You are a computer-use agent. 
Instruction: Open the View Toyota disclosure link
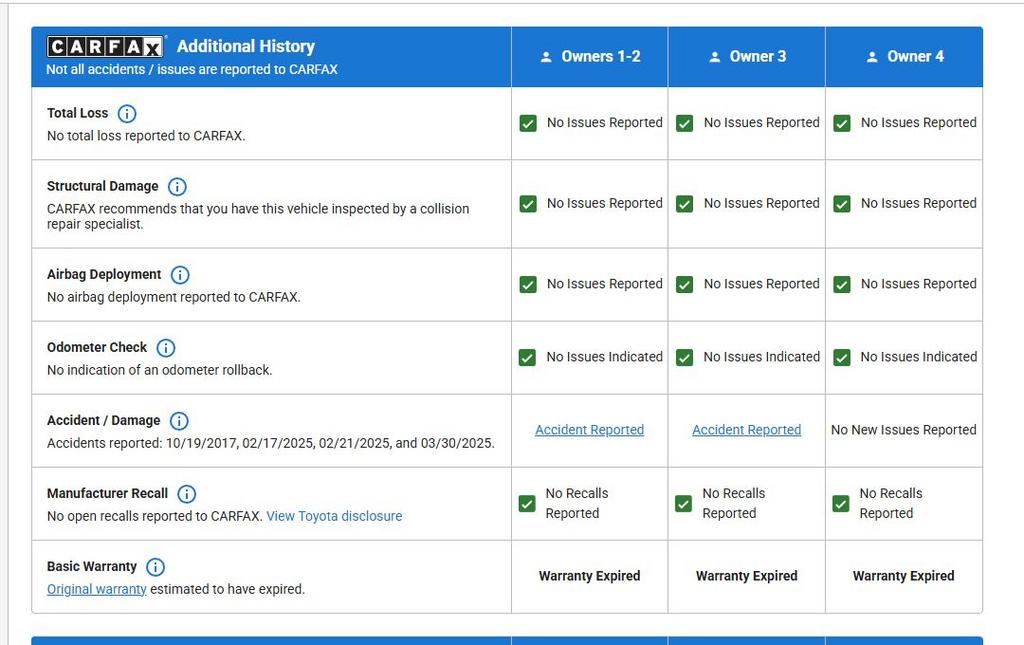[334, 516]
